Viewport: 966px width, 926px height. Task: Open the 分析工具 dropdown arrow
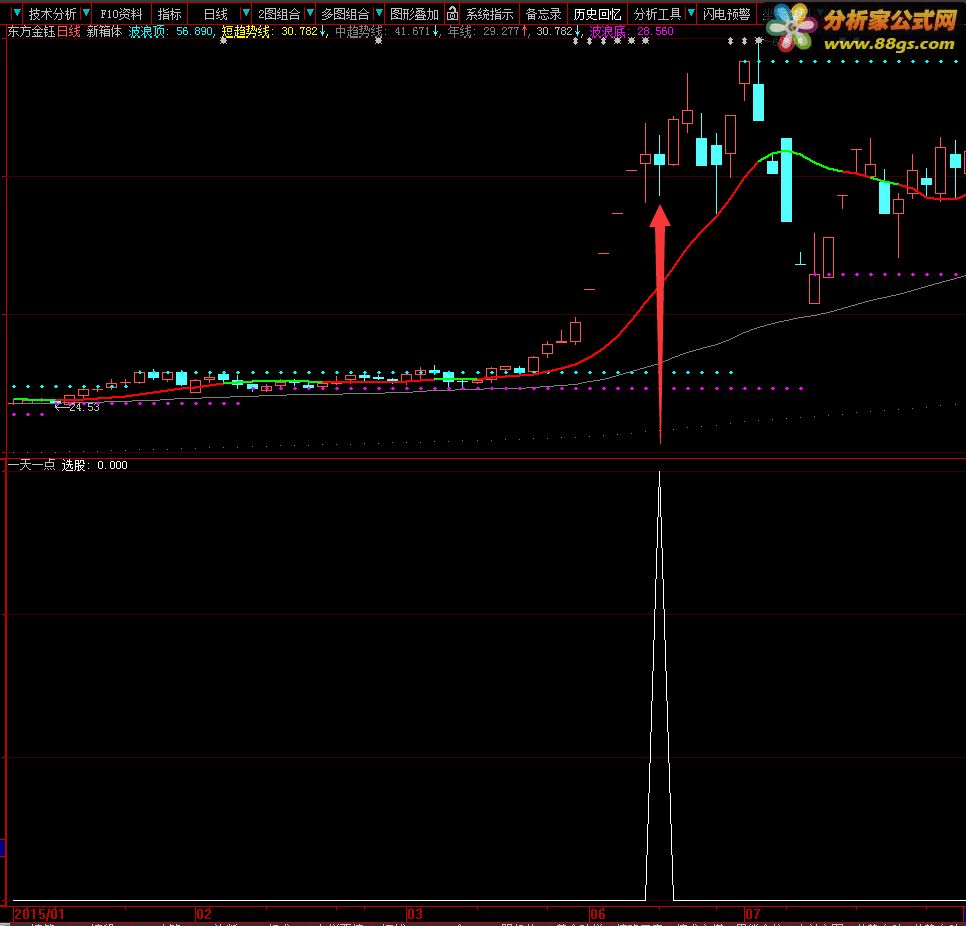click(691, 13)
